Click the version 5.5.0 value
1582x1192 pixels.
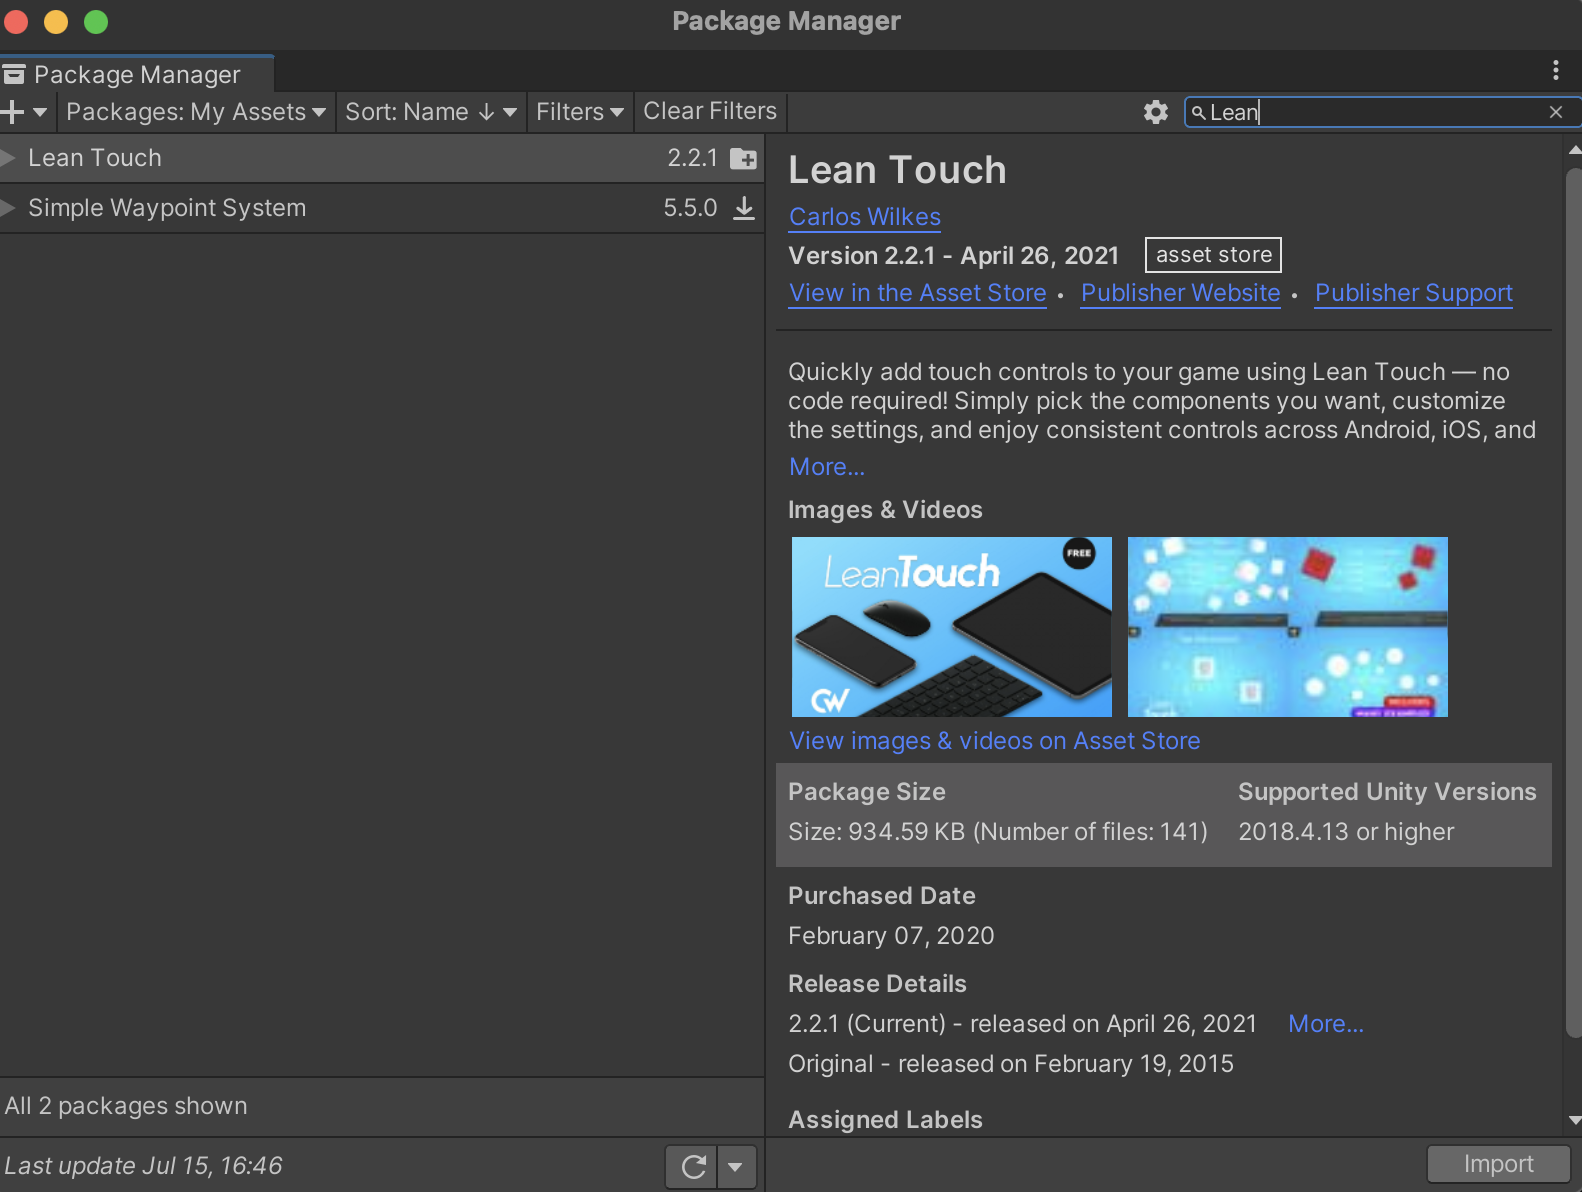[x=690, y=208]
